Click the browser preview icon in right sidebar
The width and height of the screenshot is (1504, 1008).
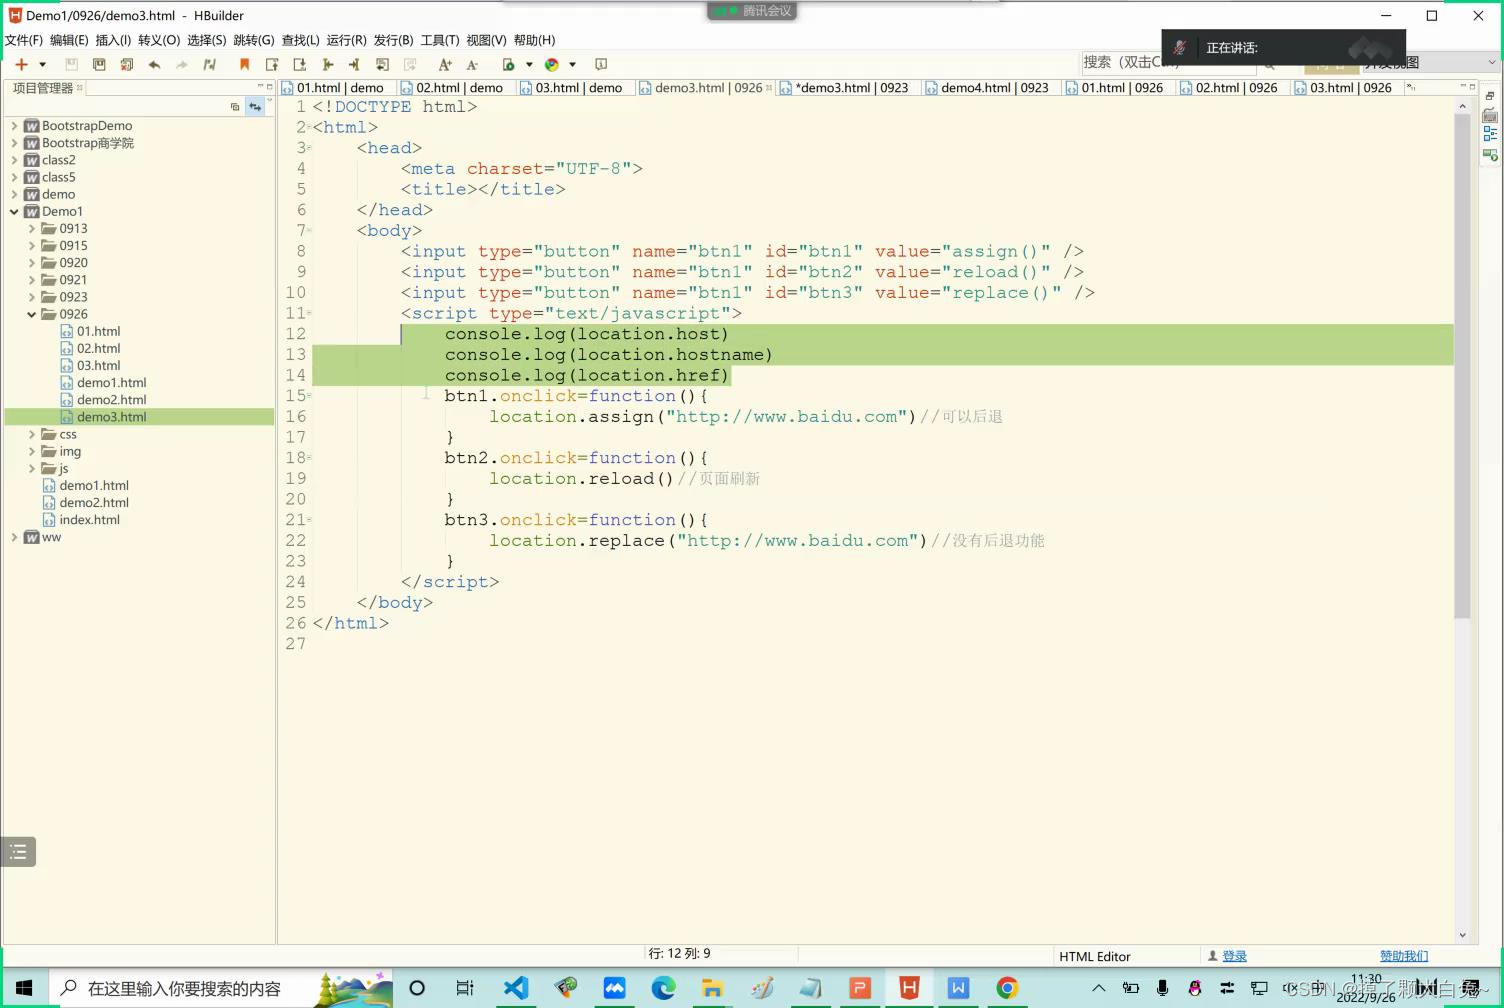coord(1490,155)
